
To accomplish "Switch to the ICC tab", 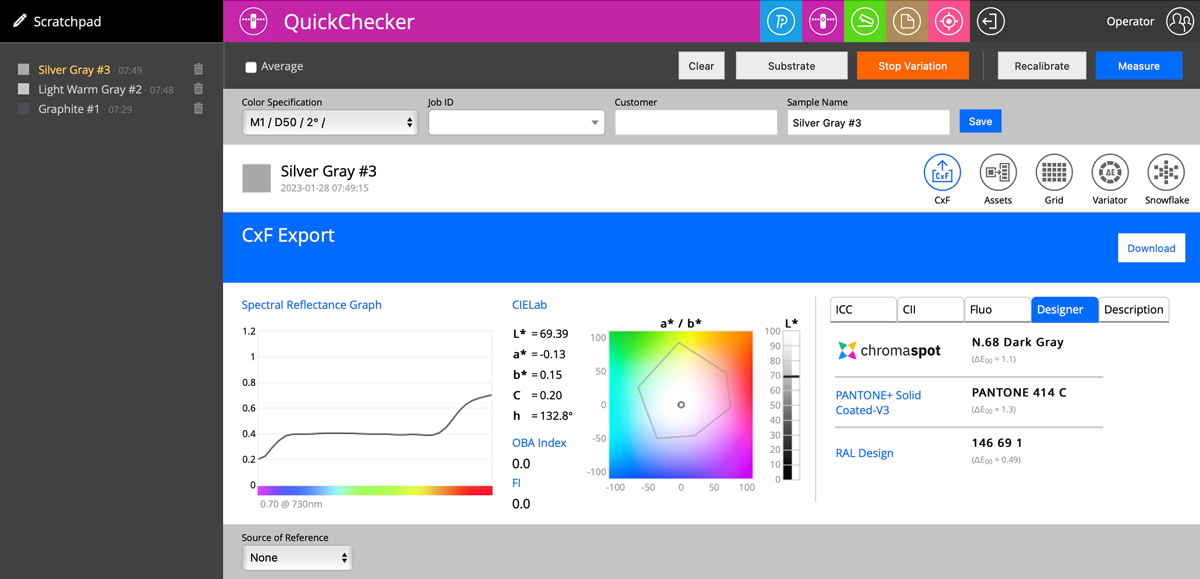I will (x=863, y=309).
